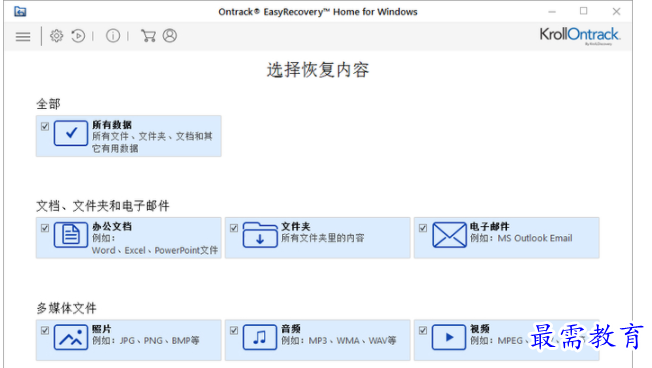Screen dimensions: 652x368
Task: Toggle the 电子邮件 checkbox
Action: pyautogui.click(x=423, y=228)
